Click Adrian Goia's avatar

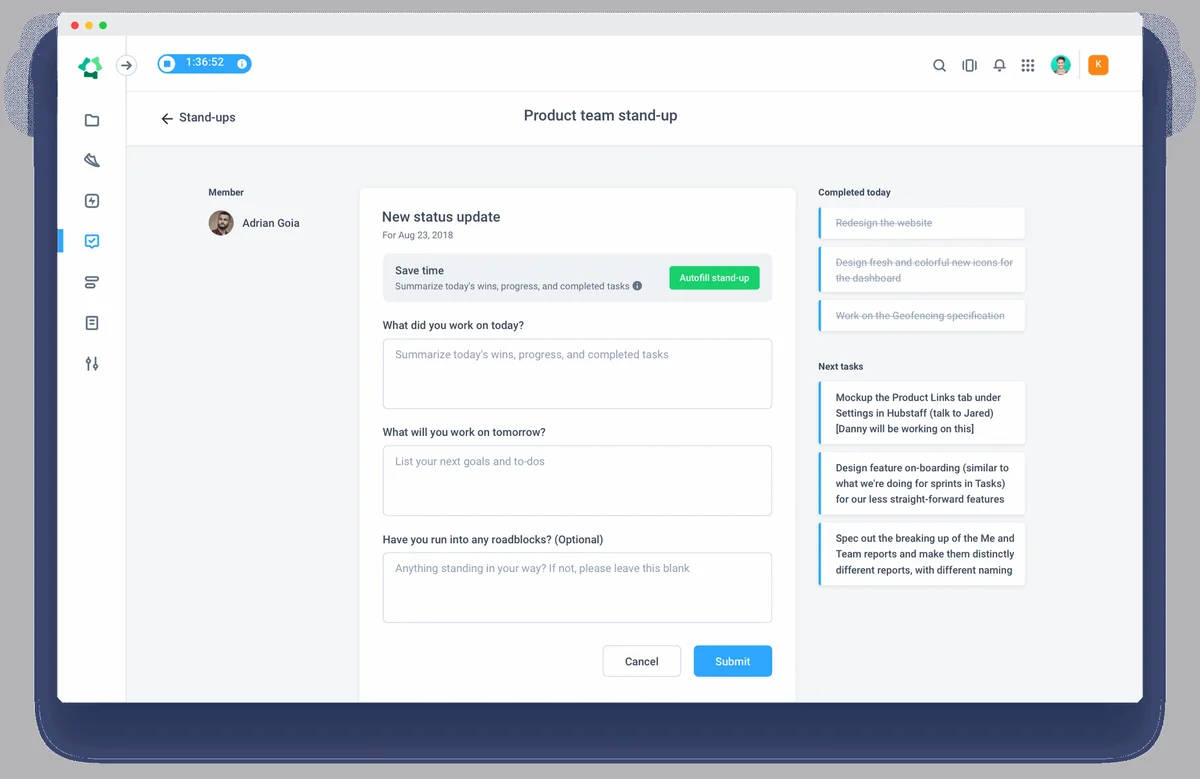221,223
